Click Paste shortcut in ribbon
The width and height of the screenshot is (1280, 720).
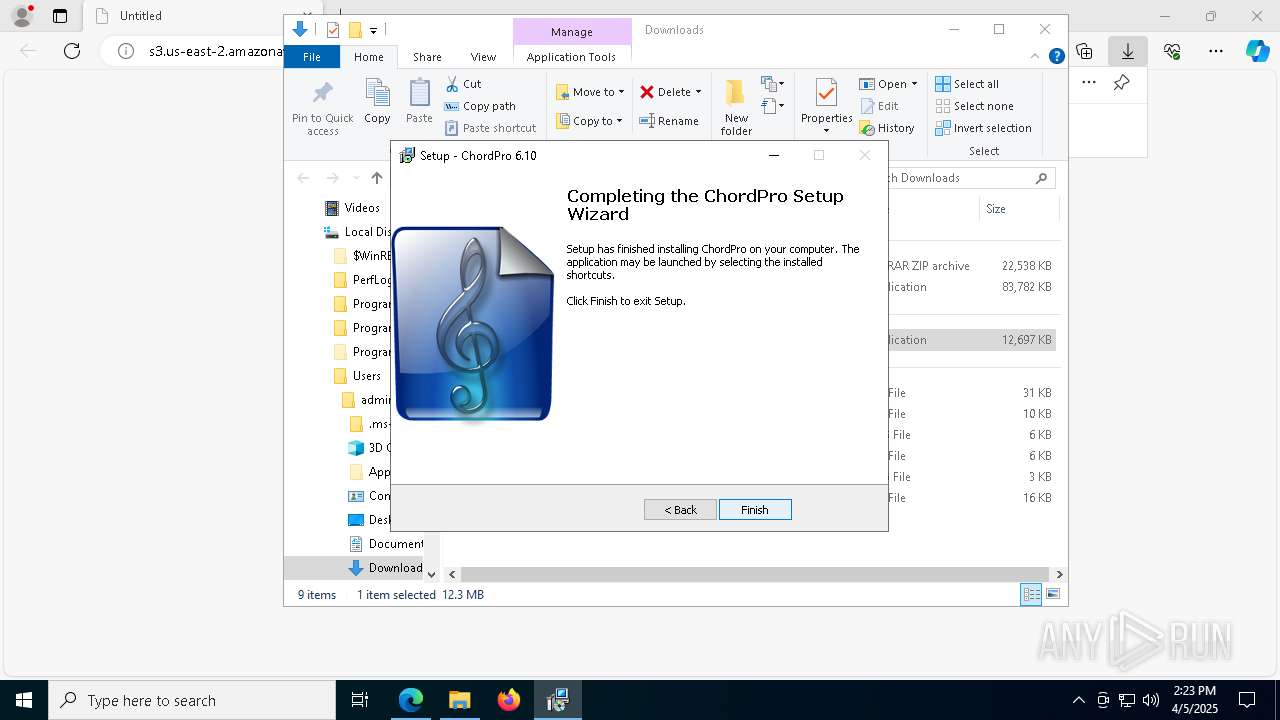coord(490,128)
